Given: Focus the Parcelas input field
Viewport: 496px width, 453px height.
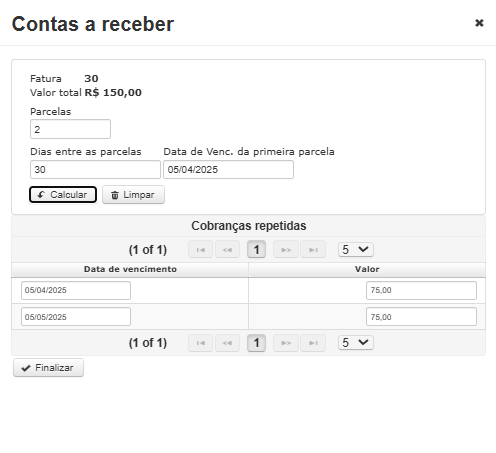Looking at the screenshot, I should (x=70, y=129).
